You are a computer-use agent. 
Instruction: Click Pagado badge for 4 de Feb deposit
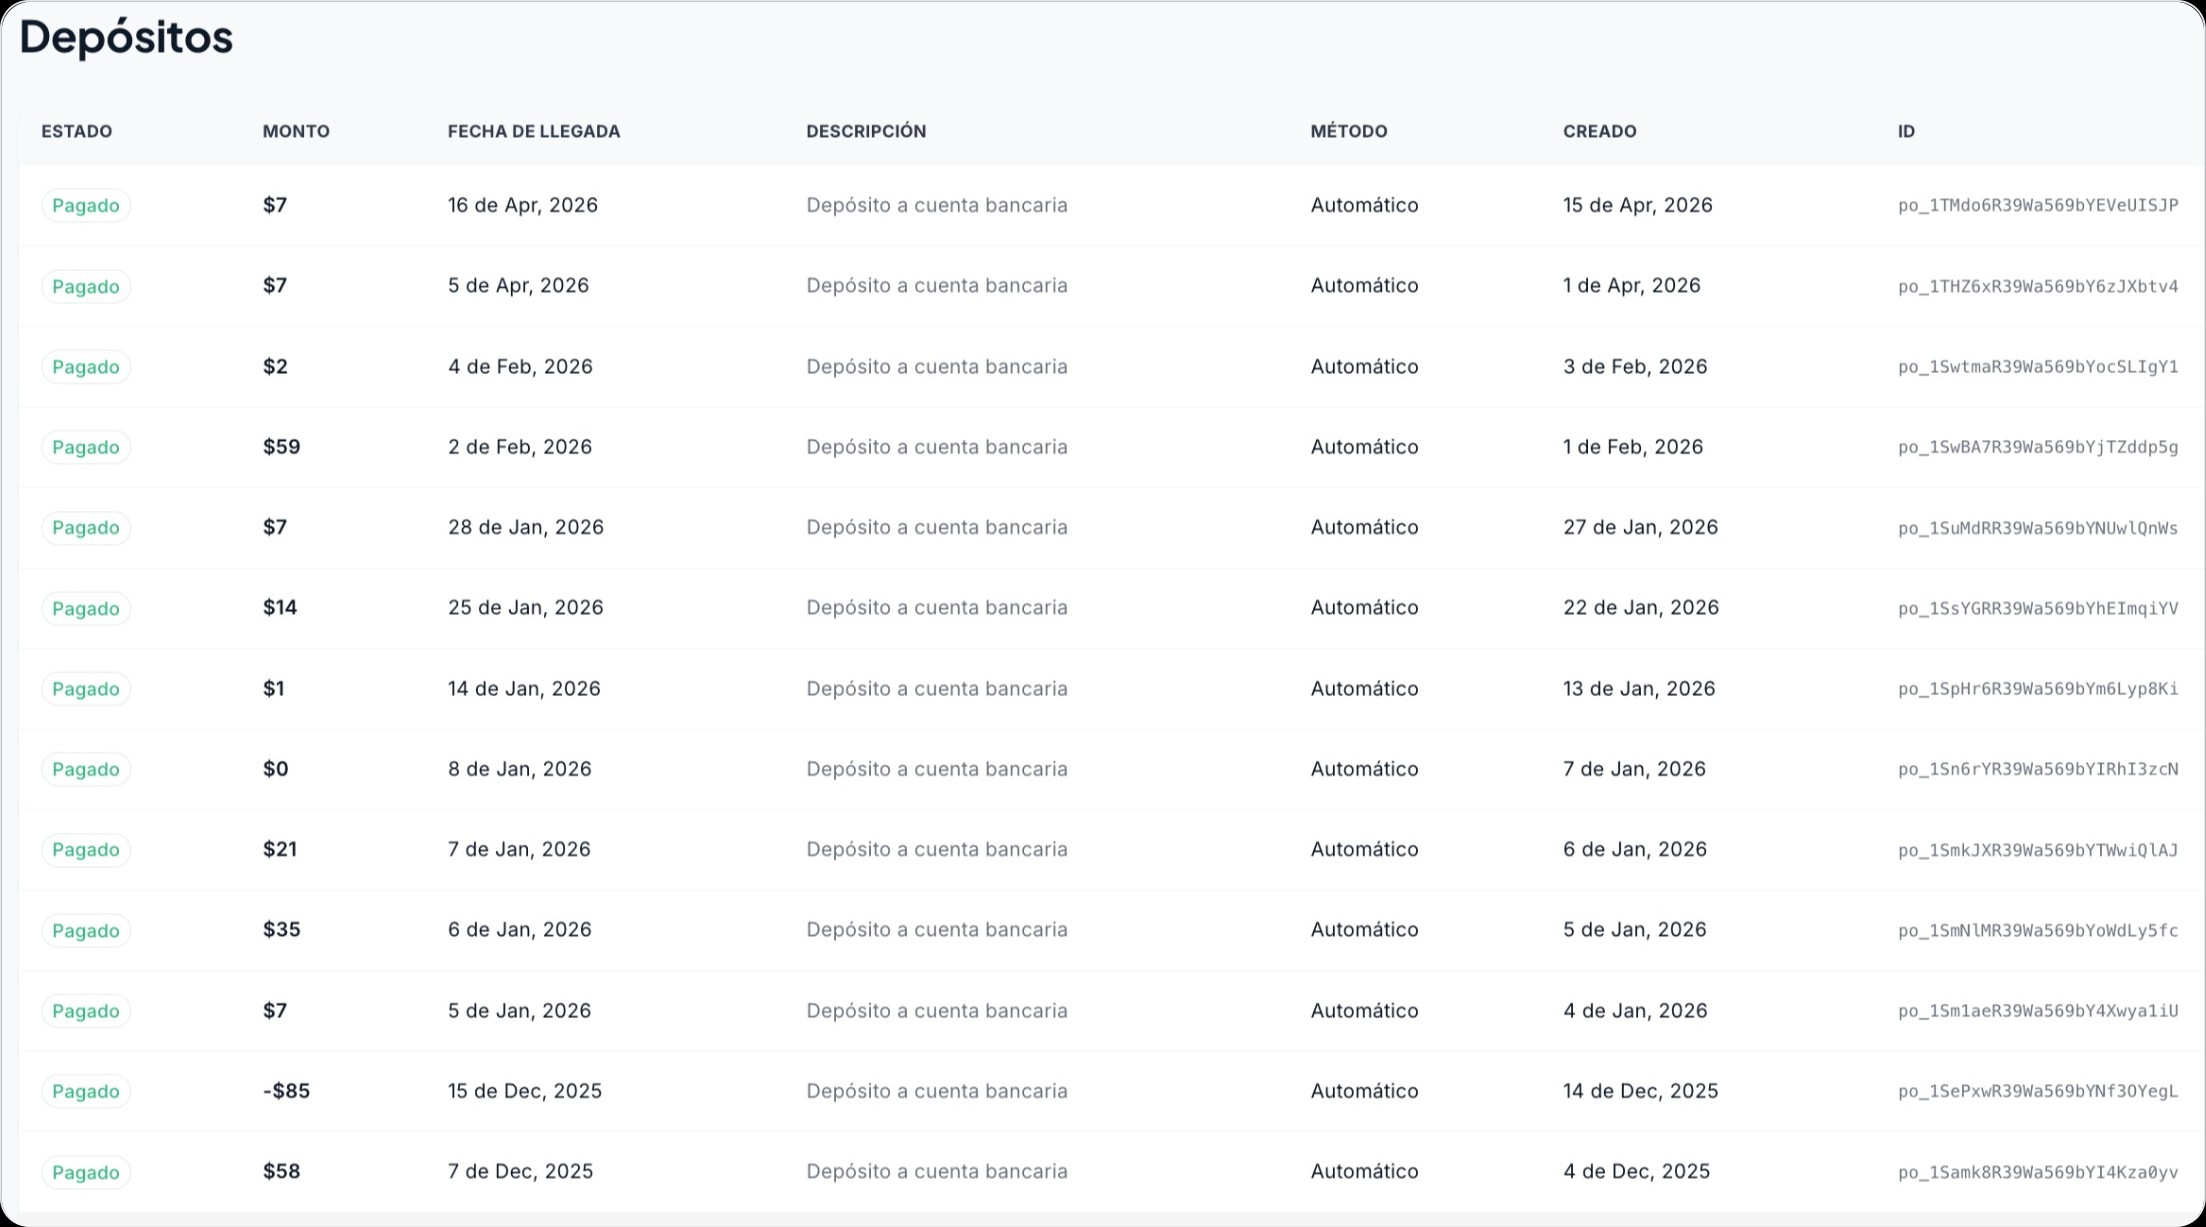click(x=86, y=367)
